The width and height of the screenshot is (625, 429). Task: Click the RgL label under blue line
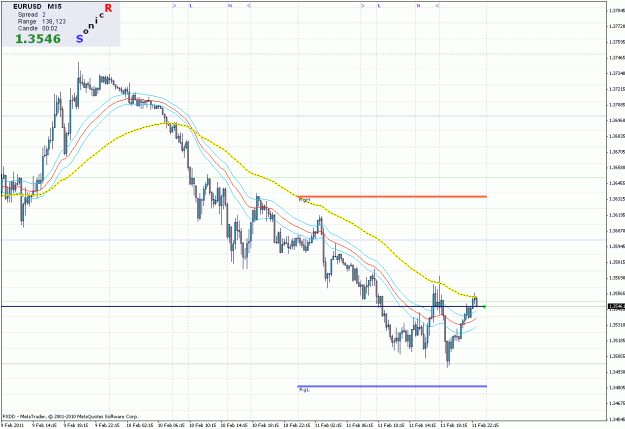[304, 390]
